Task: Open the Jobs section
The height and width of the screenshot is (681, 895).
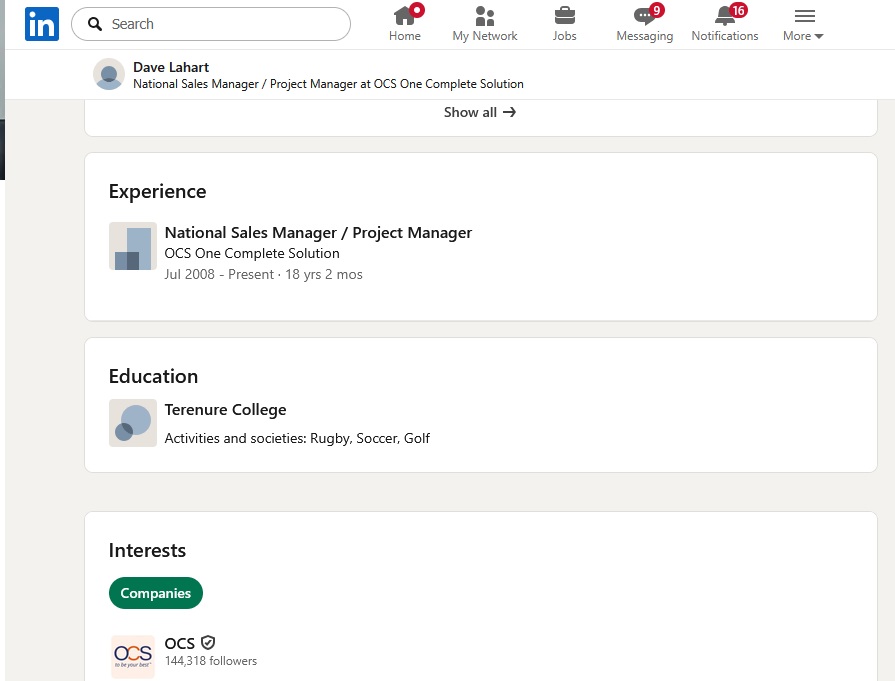Action: point(565,24)
